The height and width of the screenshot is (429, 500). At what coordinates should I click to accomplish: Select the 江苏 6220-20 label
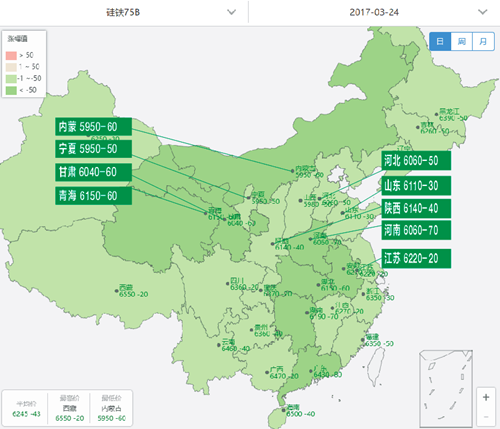[416, 258]
